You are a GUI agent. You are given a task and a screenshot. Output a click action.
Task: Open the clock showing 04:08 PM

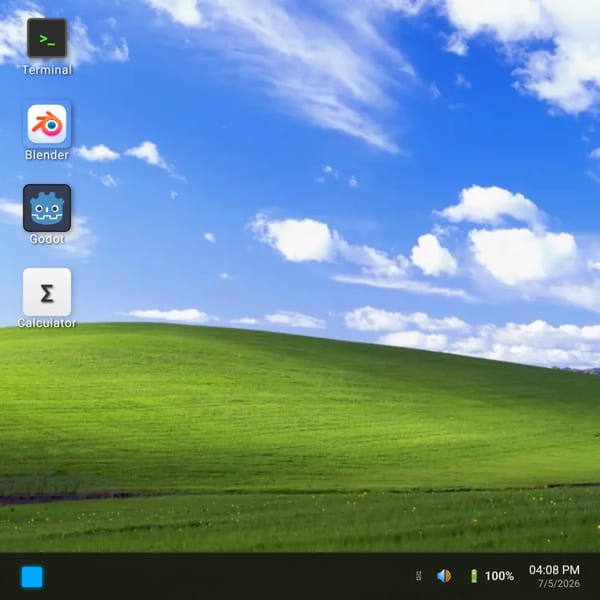(554, 570)
